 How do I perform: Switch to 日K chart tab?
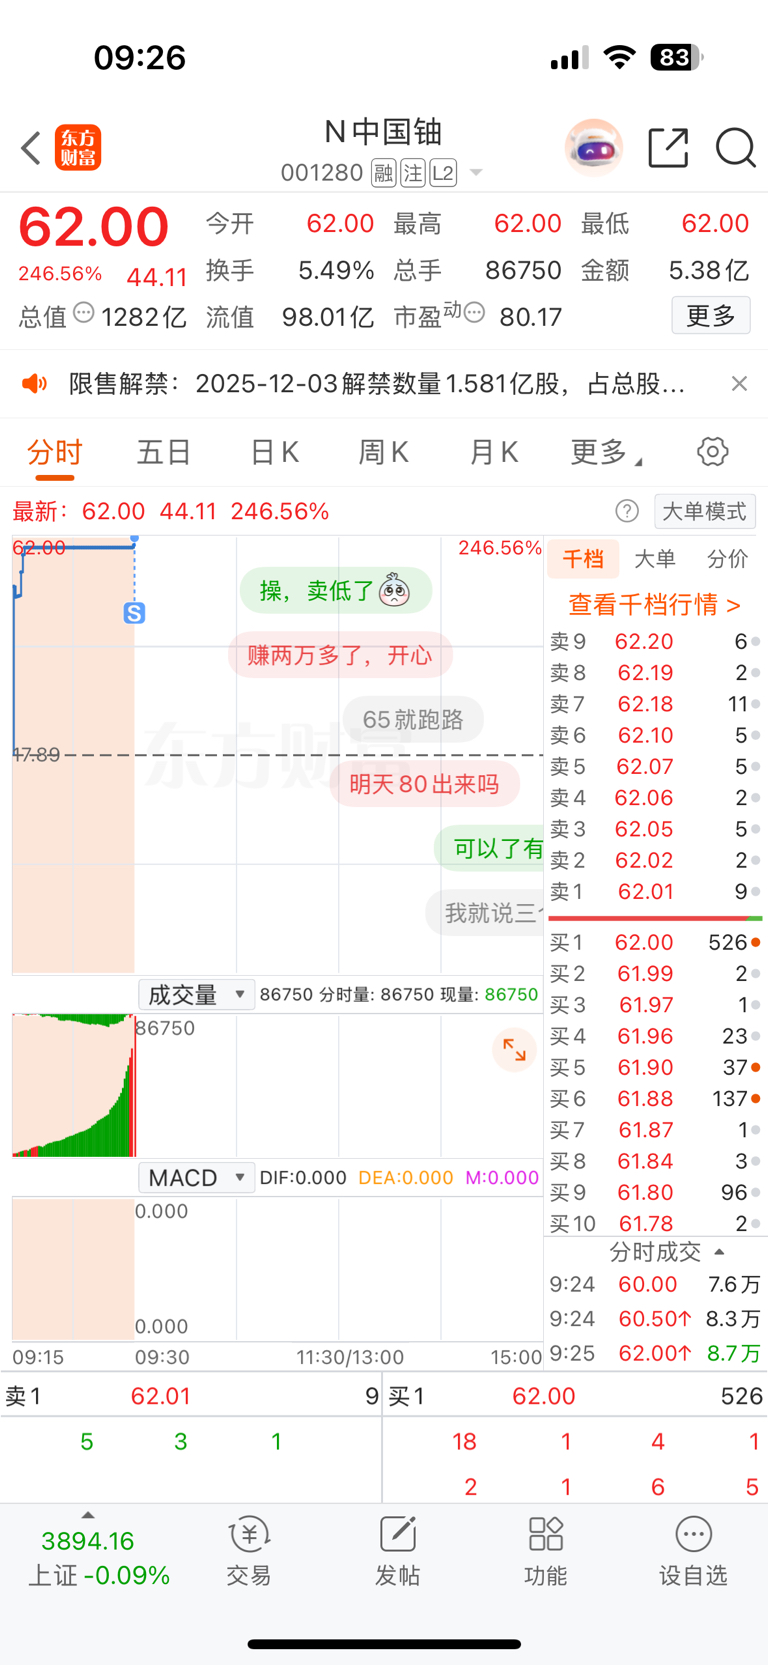[274, 453]
